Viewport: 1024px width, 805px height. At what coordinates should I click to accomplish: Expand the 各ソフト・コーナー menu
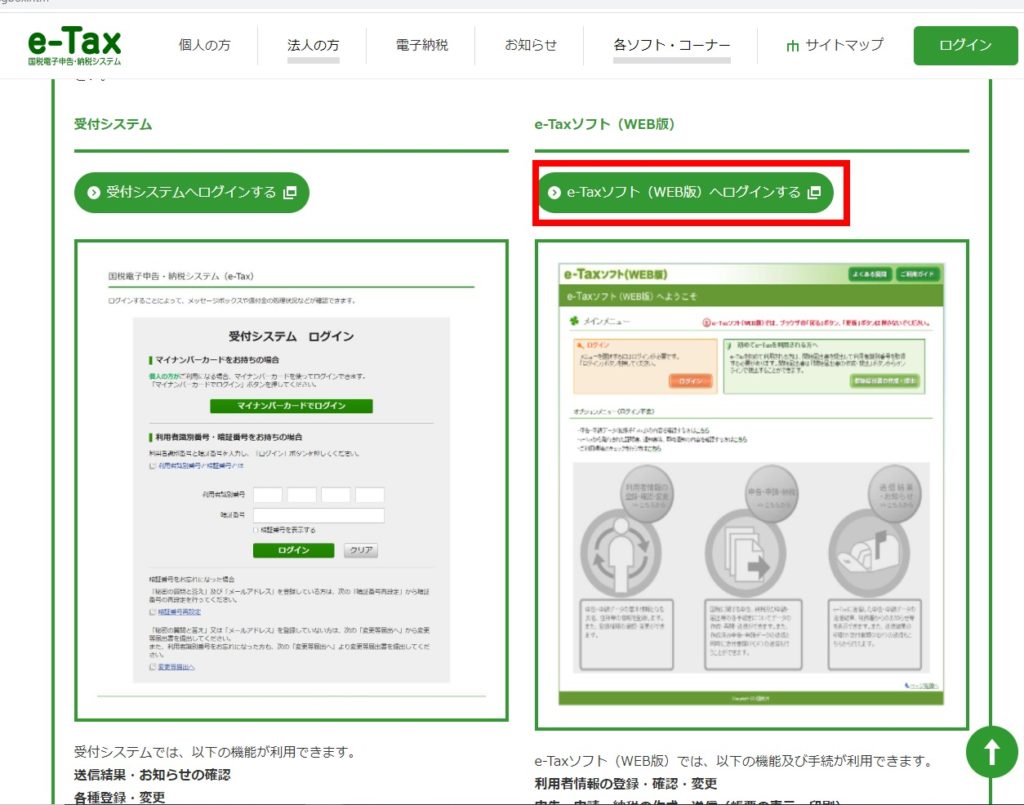671,45
